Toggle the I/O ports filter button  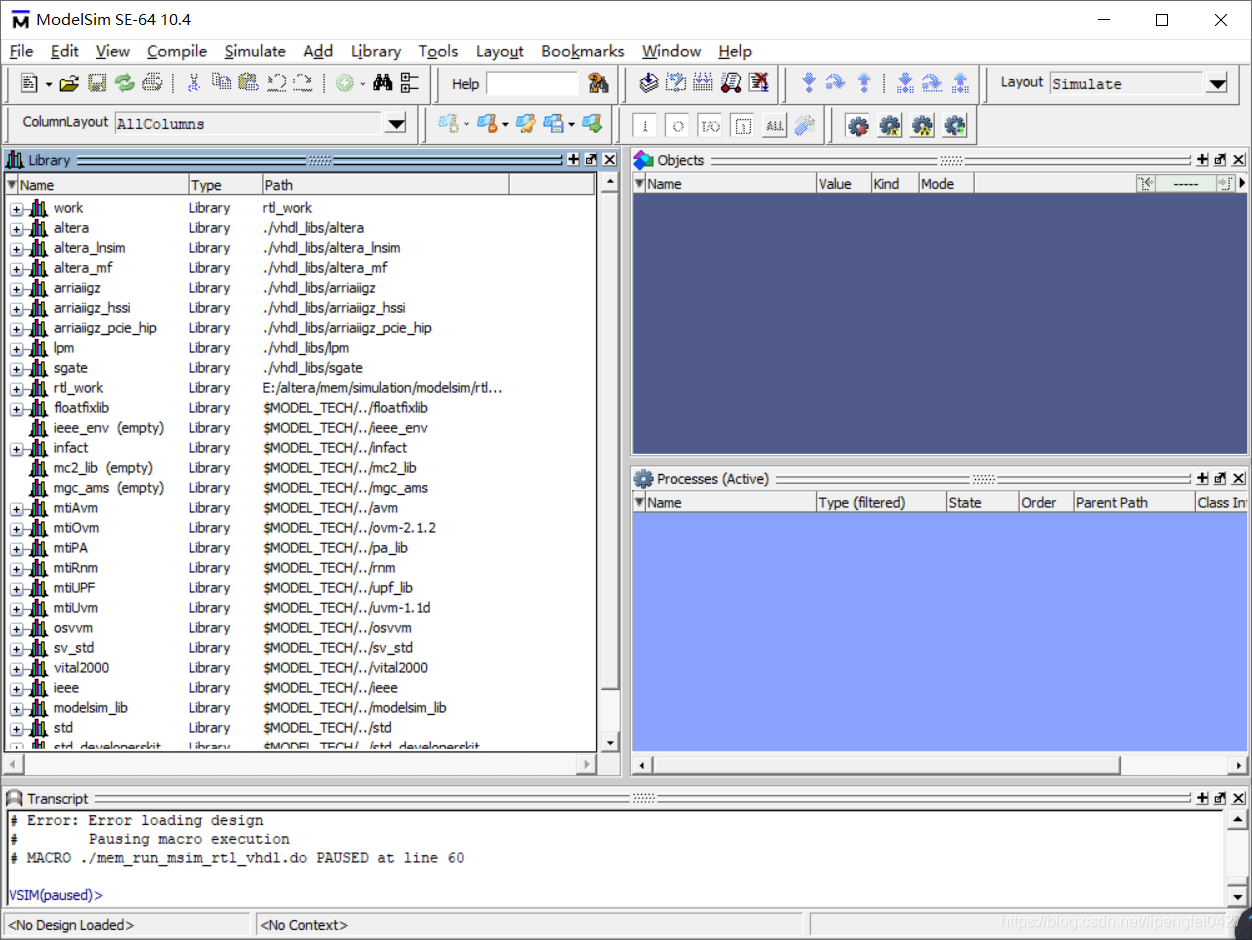pyautogui.click(x=709, y=126)
